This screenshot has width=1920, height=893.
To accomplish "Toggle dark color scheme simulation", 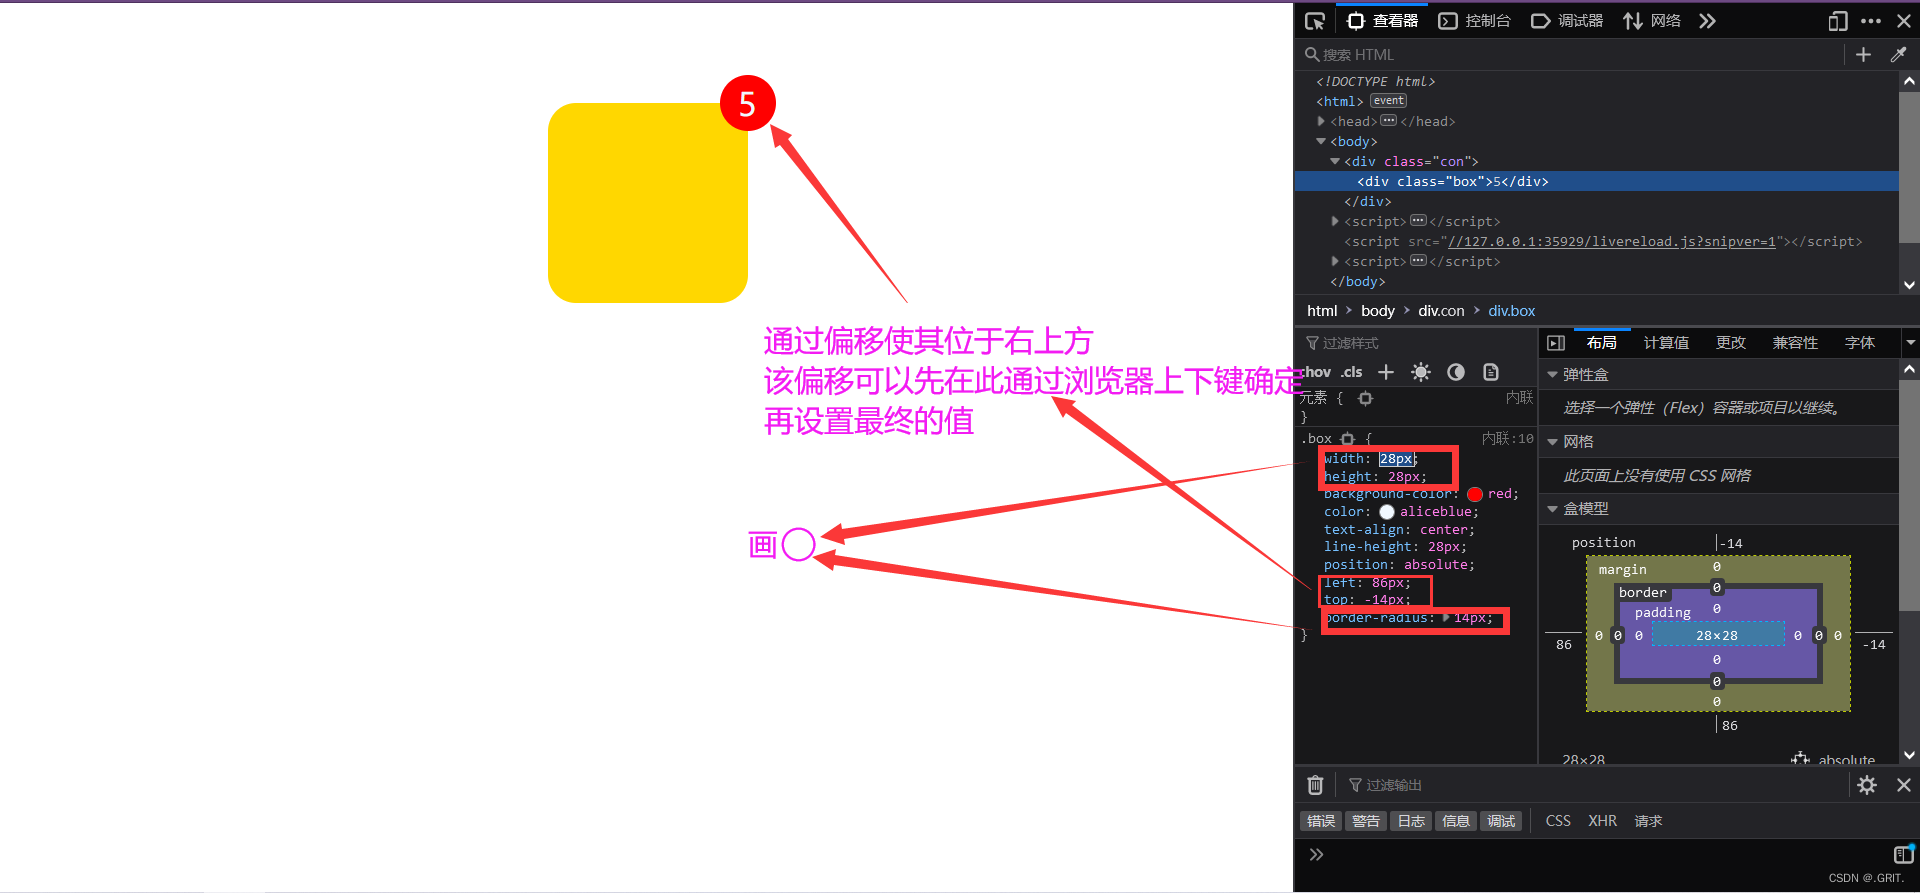I will click(x=1456, y=372).
